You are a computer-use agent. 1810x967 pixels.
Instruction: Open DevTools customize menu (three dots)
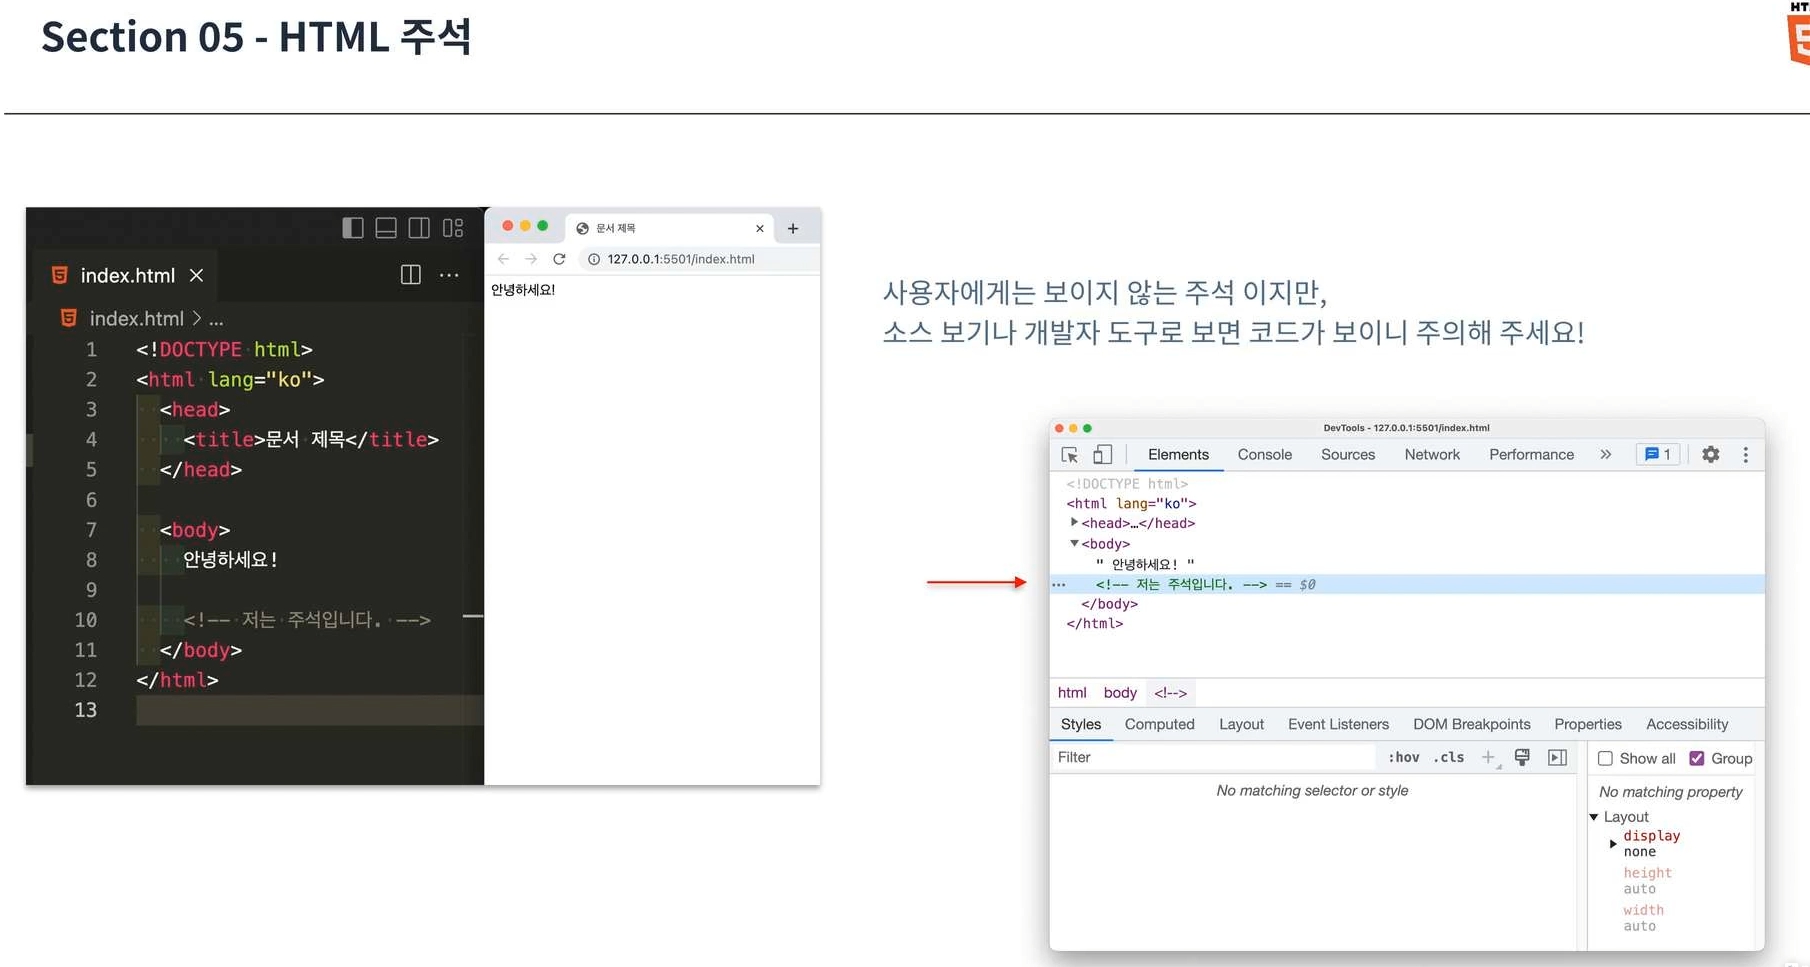click(1746, 455)
